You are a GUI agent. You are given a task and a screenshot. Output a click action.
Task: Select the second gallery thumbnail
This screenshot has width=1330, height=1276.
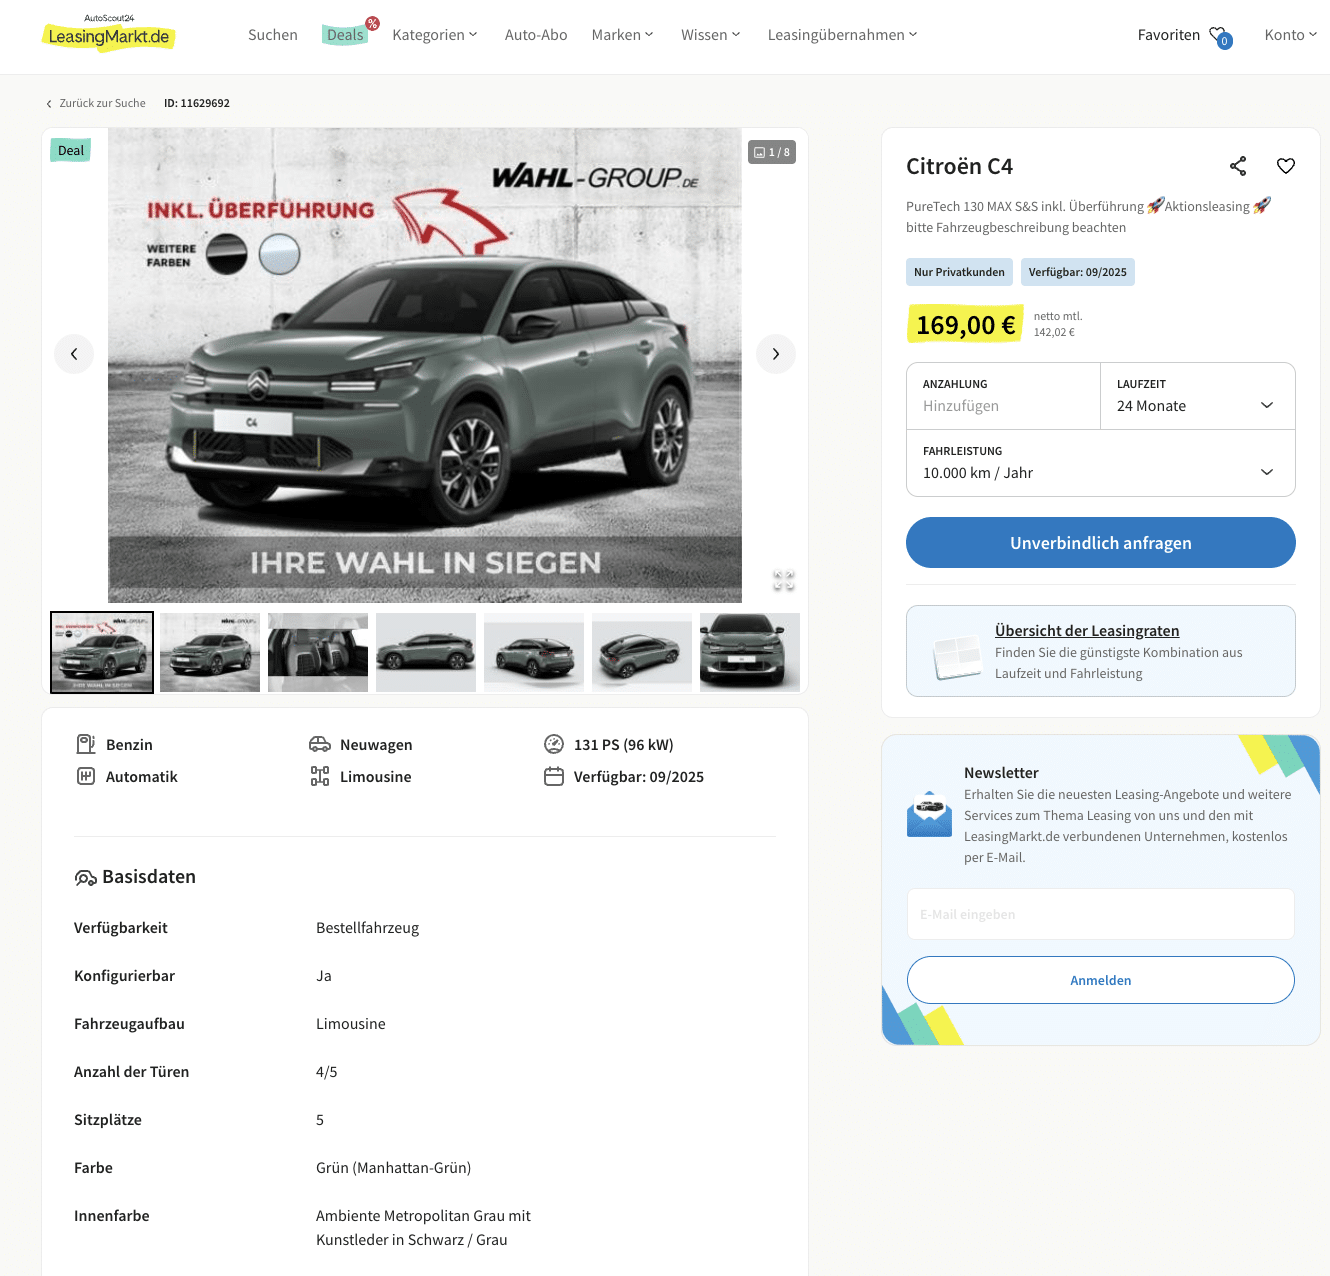pos(210,652)
